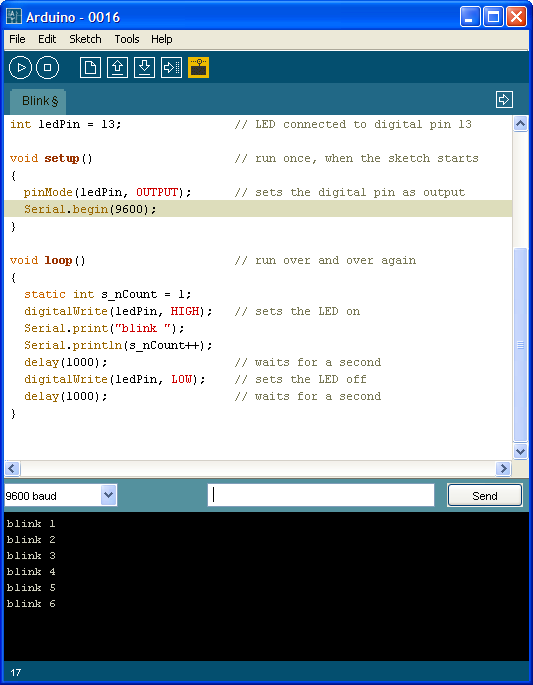
Task: Open the tab menu arrow icon
Action: pyautogui.click(x=504, y=99)
